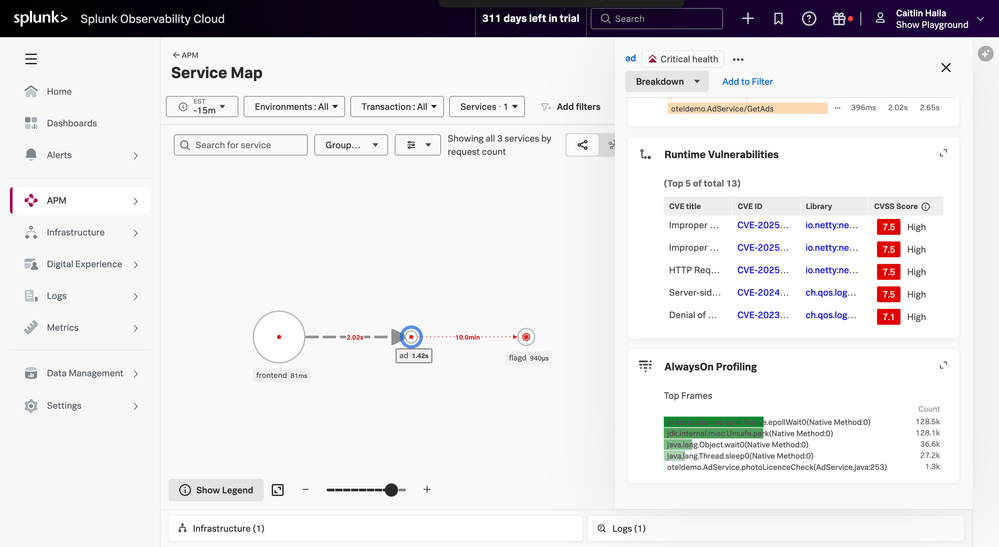Click the zoom slider handle
This screenshot has width=999, height=547.
[x=391, y=490]
